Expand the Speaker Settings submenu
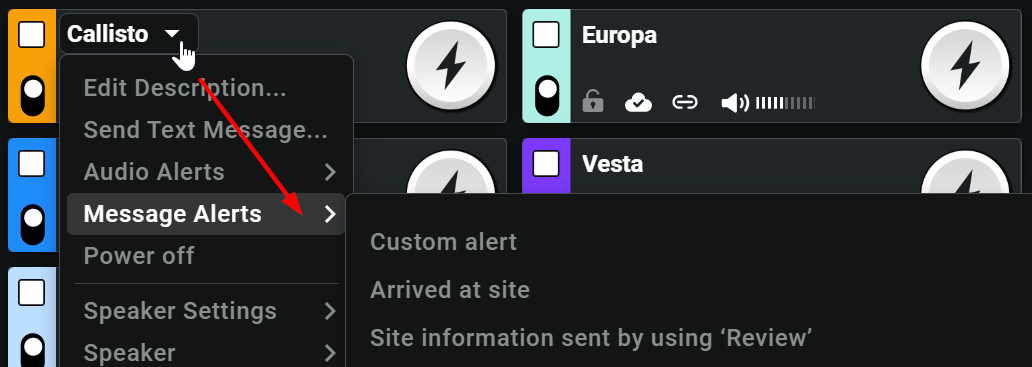1032x367 pixels. point(206,310)
